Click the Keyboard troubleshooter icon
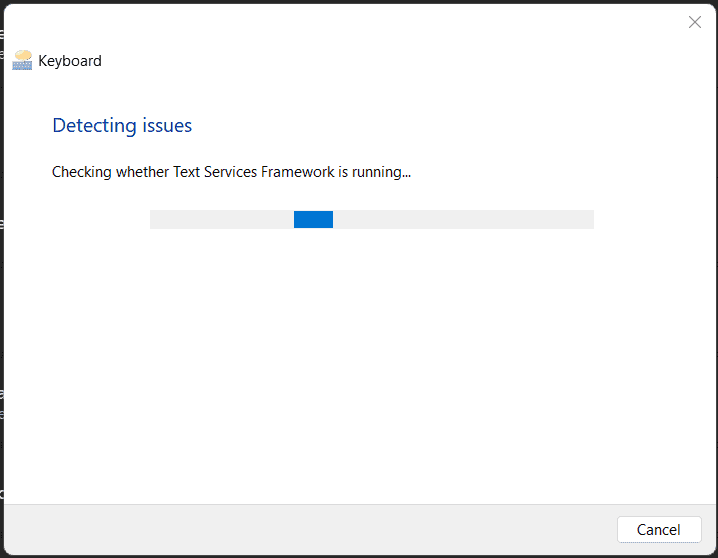The image size is (718, 558). click(x=22, y=61)
